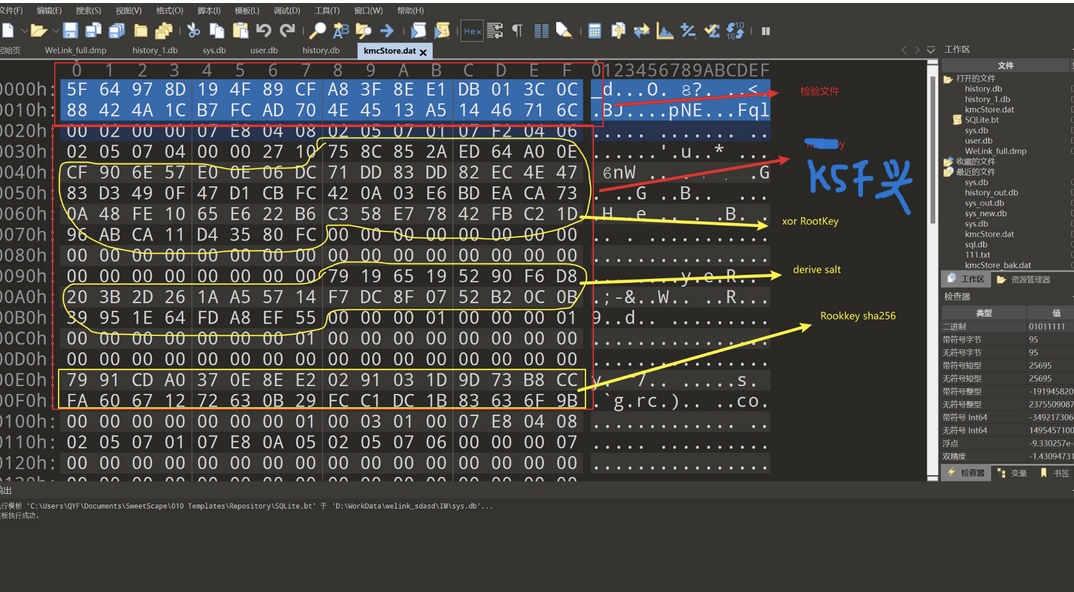Open the Histogram chart icon
The width and height of the screenshot is (1074, 592).
(x=664, y=30)
